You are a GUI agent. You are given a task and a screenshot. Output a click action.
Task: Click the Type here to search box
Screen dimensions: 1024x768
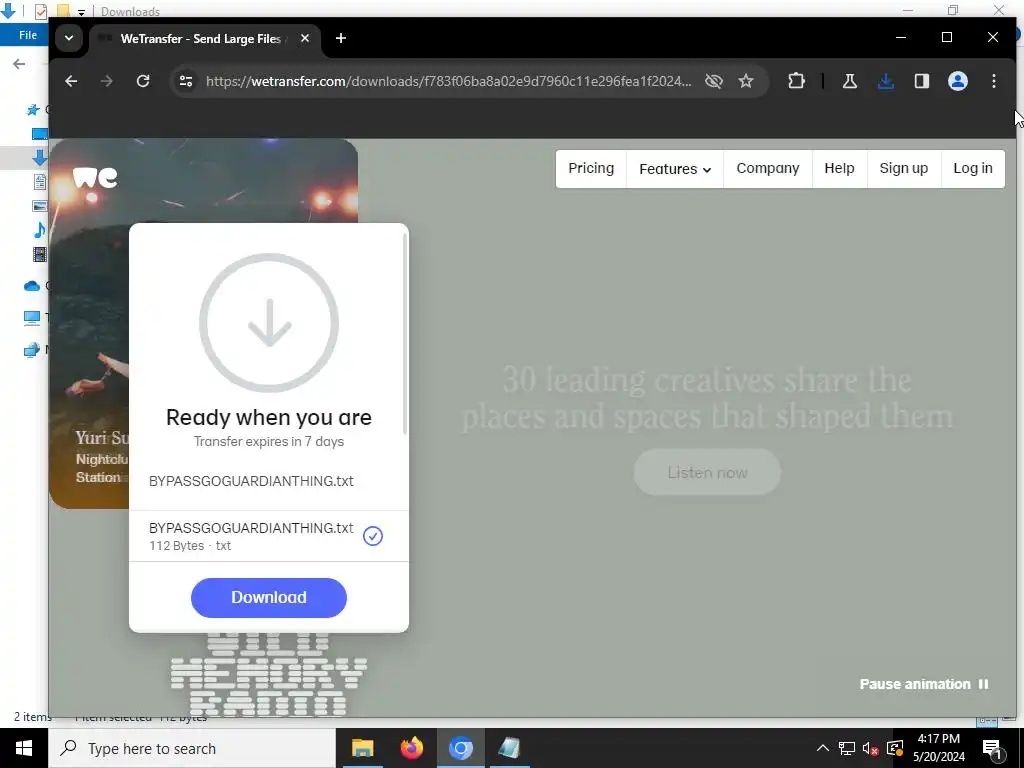(x=192, y=748)
